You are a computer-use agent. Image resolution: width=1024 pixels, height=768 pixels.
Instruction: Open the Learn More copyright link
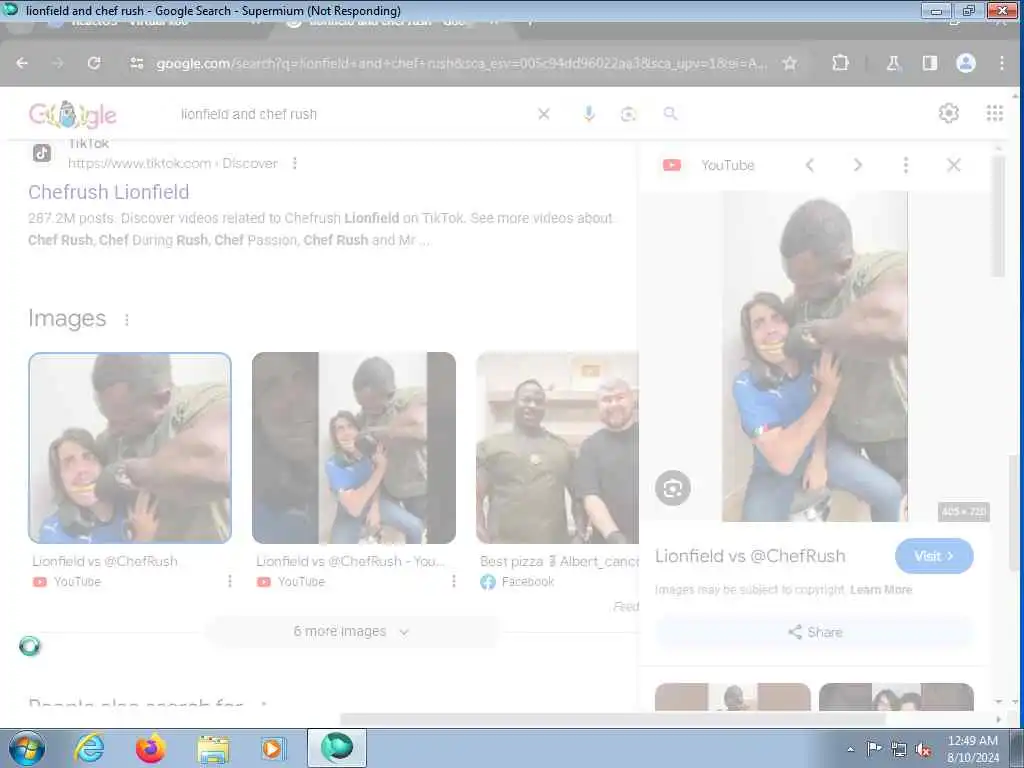[880, 590]
